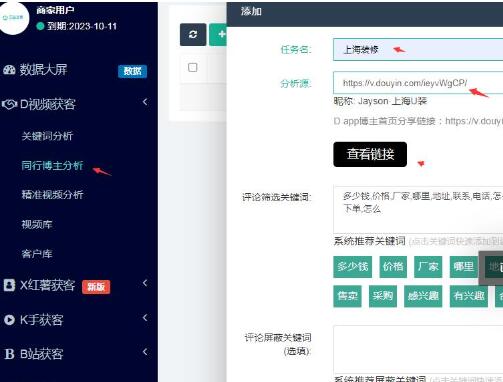Click the D app博主首页分享链接 hint text

[418, 121]
